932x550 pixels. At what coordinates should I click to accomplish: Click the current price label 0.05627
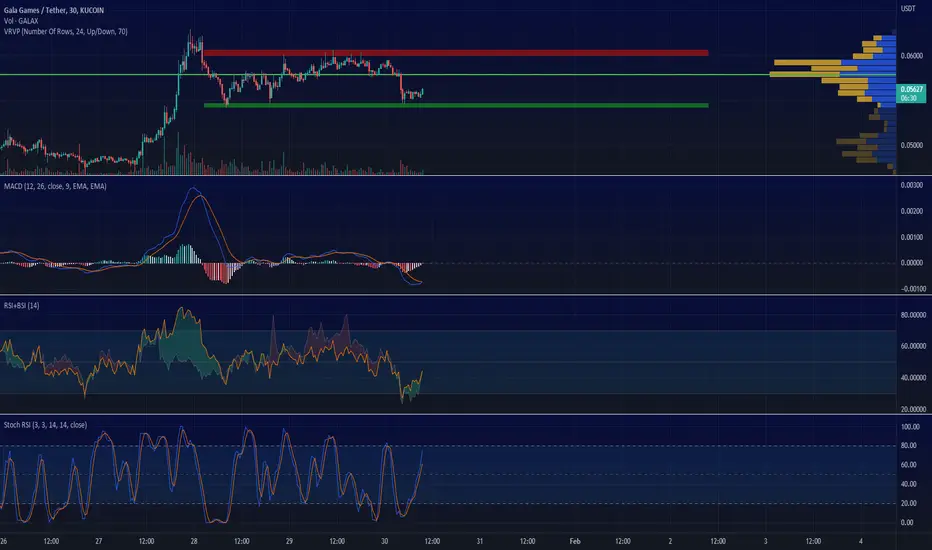tap(911, 89)
